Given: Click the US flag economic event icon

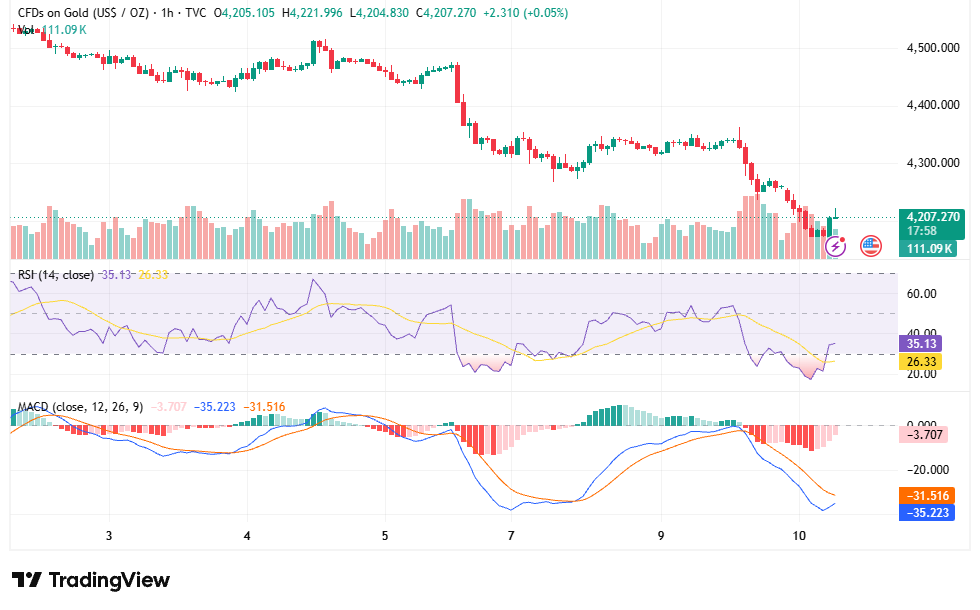Looking at the screenshot, I should (x=871, y=246).
